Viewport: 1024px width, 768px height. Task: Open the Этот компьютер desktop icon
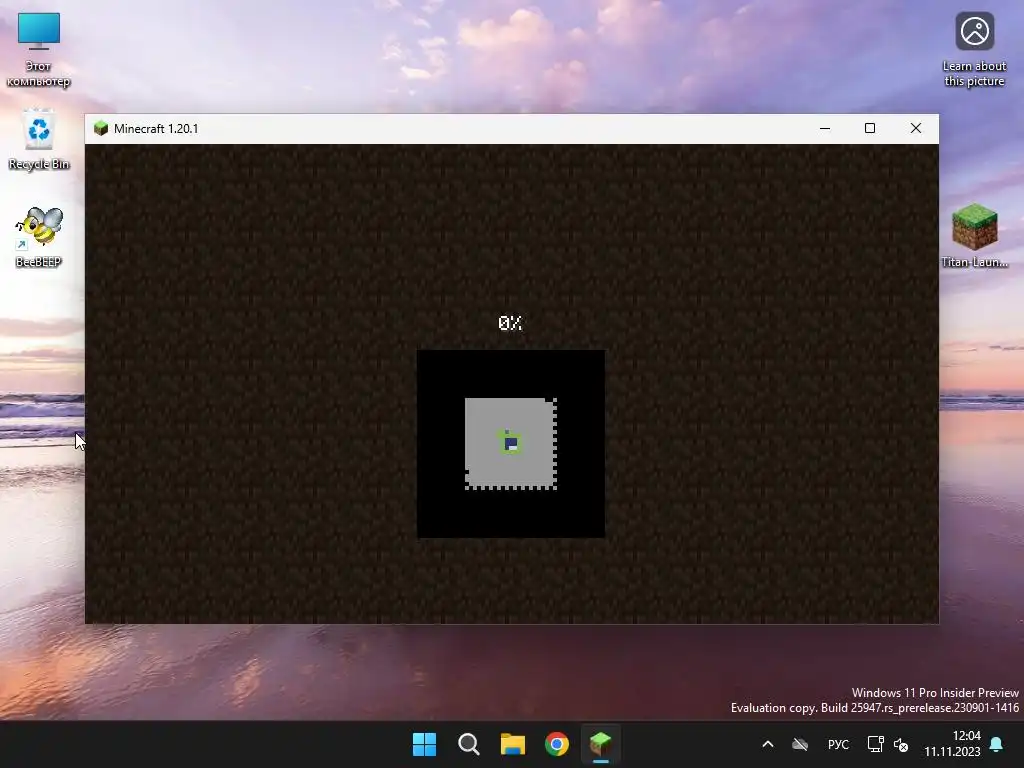39,50
